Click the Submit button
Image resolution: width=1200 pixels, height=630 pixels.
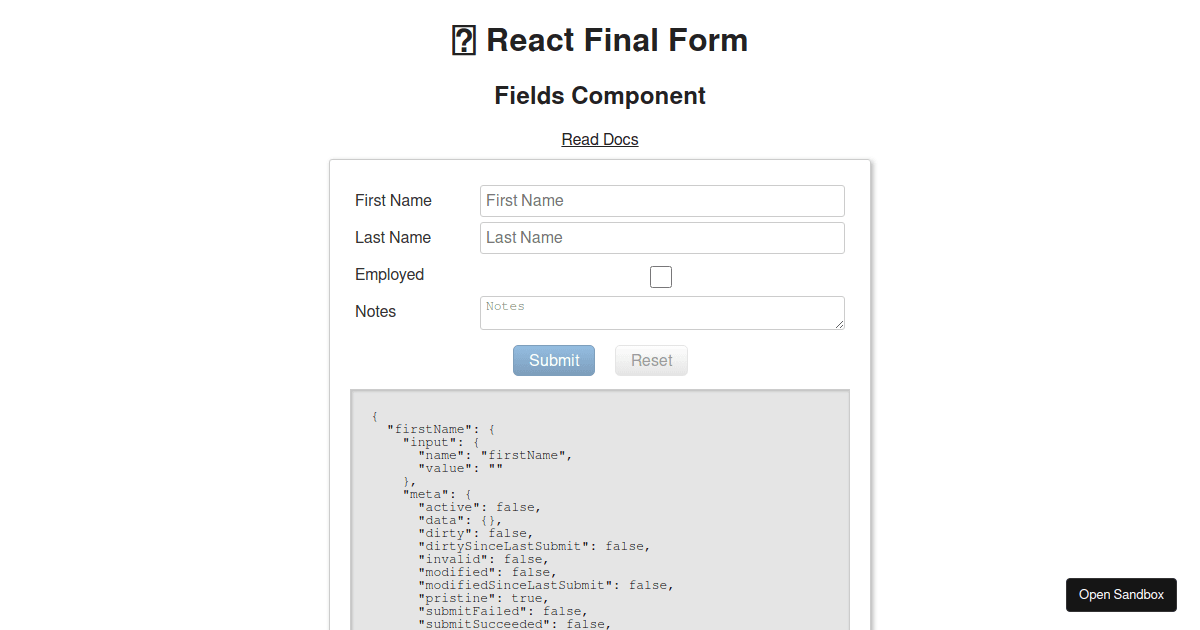pyautogui.click(x=553, y=360)
